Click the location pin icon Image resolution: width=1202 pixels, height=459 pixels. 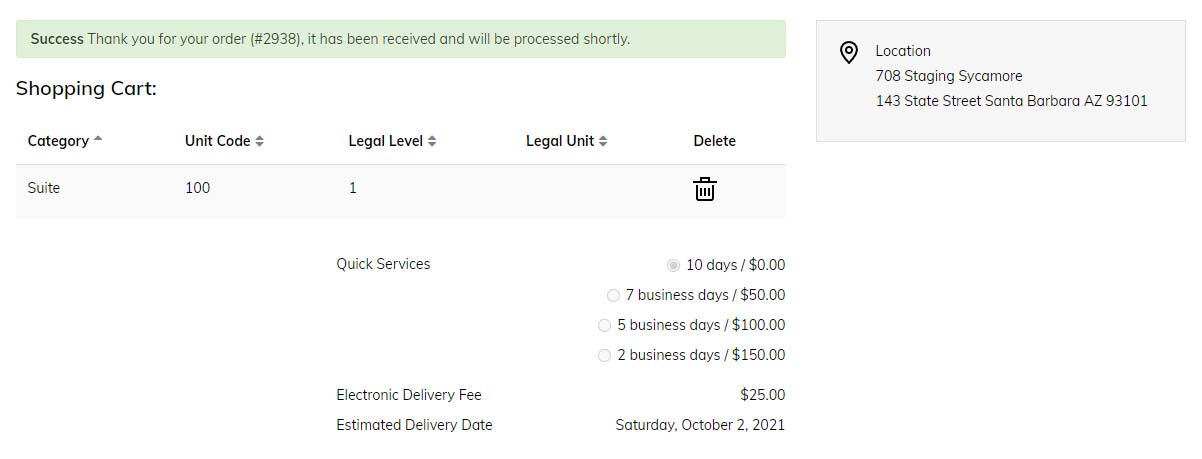(x=849, y=52)
